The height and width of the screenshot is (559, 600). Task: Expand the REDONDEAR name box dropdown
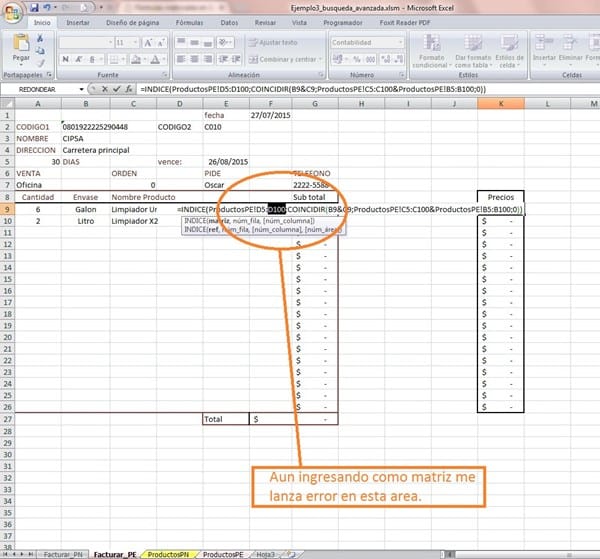(x=81, y=90)
